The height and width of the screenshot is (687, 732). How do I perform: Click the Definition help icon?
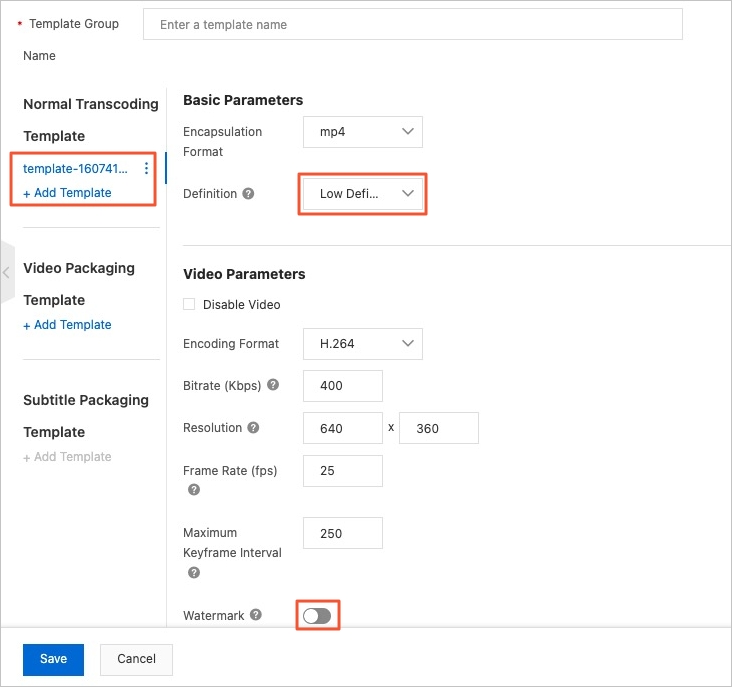(248, 194)
